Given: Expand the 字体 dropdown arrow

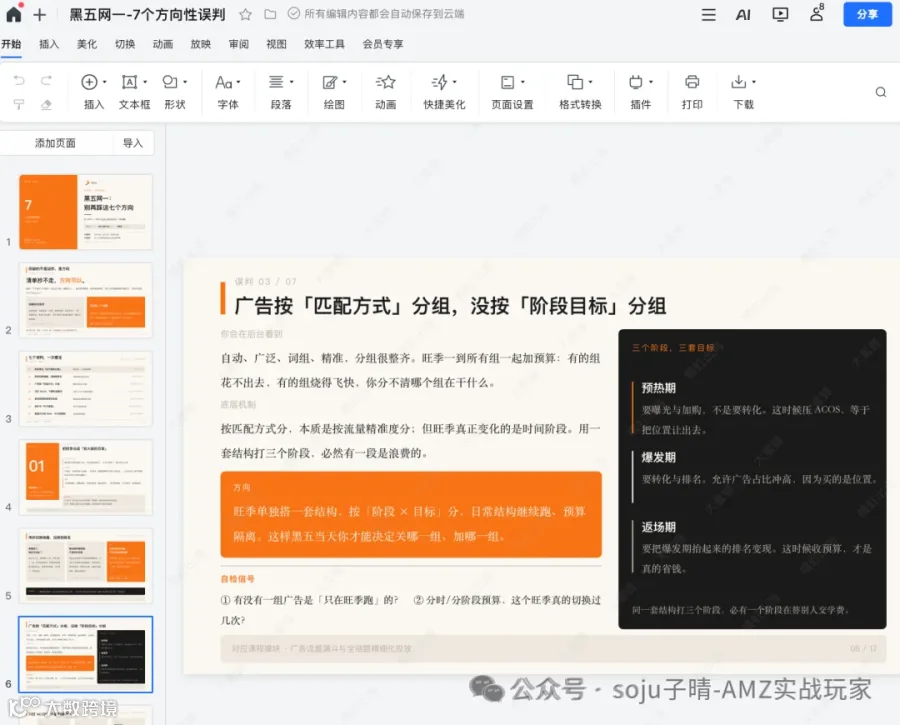Looking at the screenshot, I should coord(238,82).
